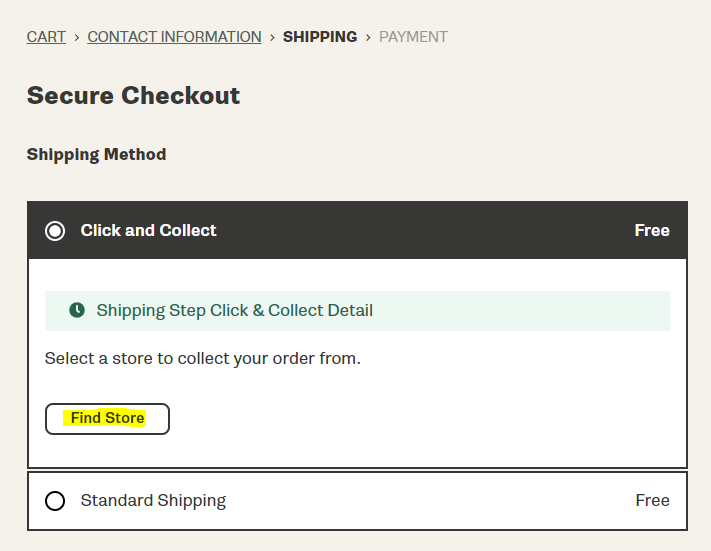Click the Standard Shipping label text
This screenshot has height=551, width=711.
(153, 501)
